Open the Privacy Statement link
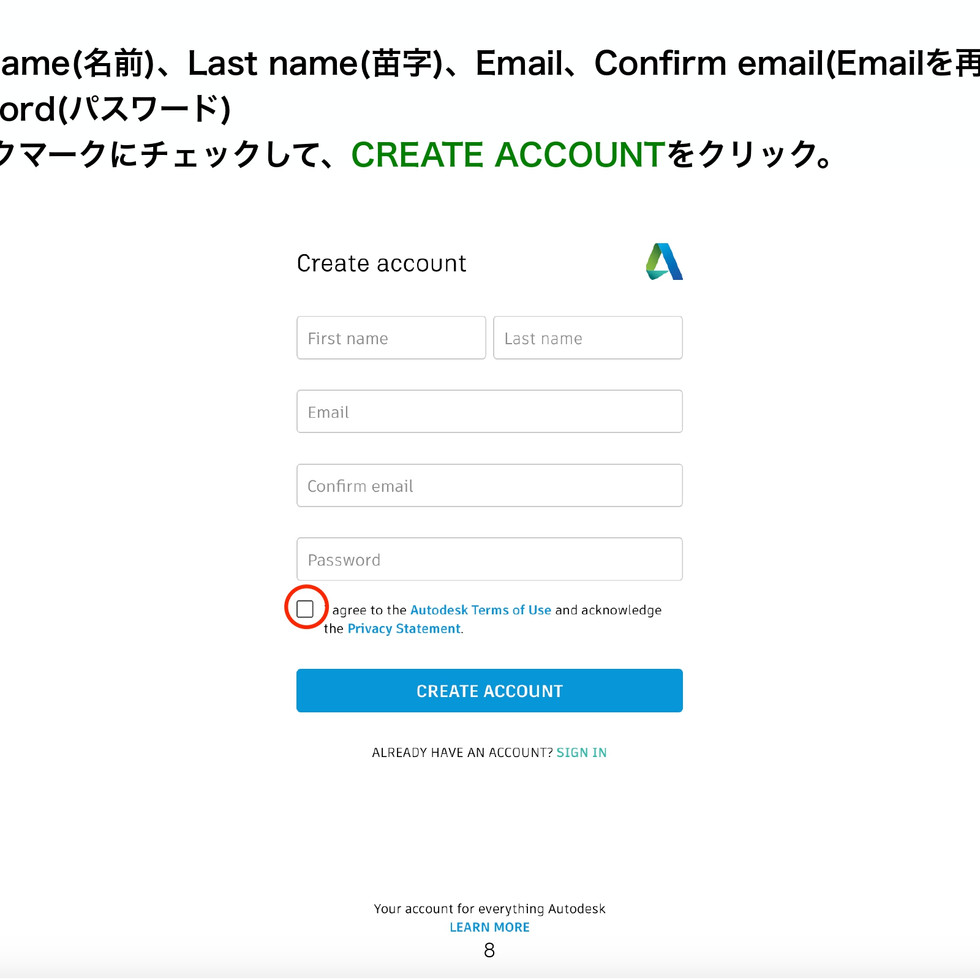The image size is (980, 980). pyautogui.click(x=404, y=629)
